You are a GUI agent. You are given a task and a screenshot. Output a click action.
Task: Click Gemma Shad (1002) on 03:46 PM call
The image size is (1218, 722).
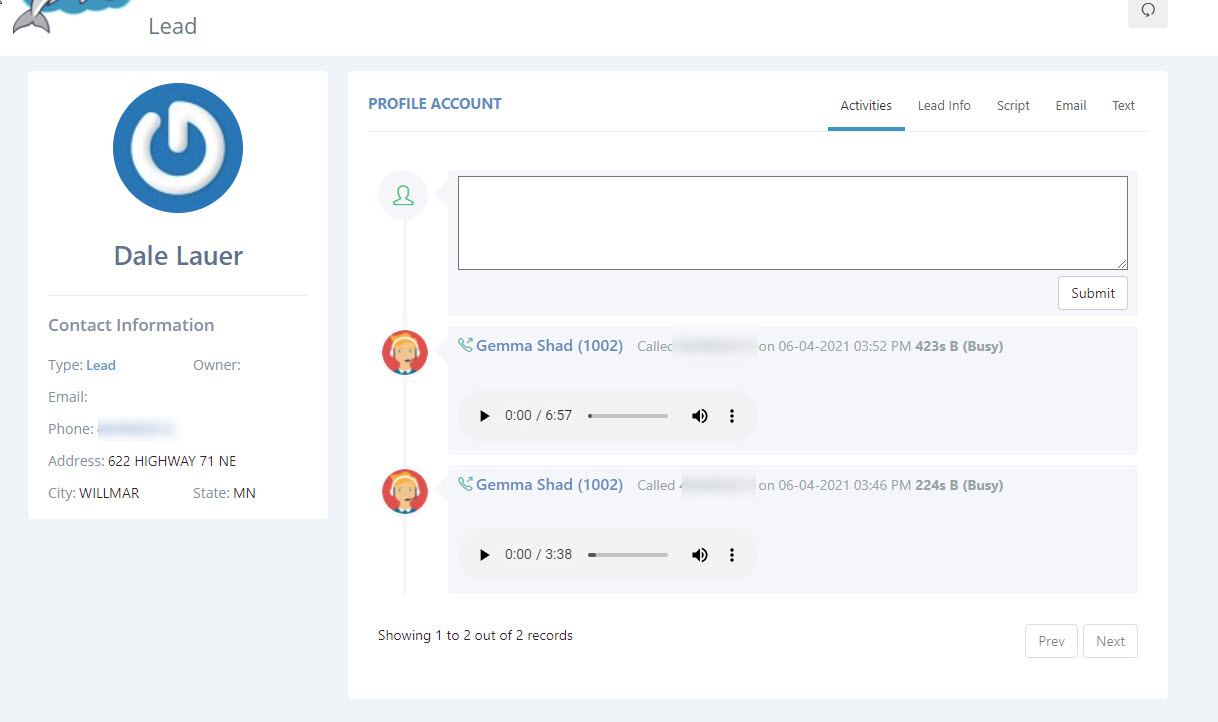(549, 484)
